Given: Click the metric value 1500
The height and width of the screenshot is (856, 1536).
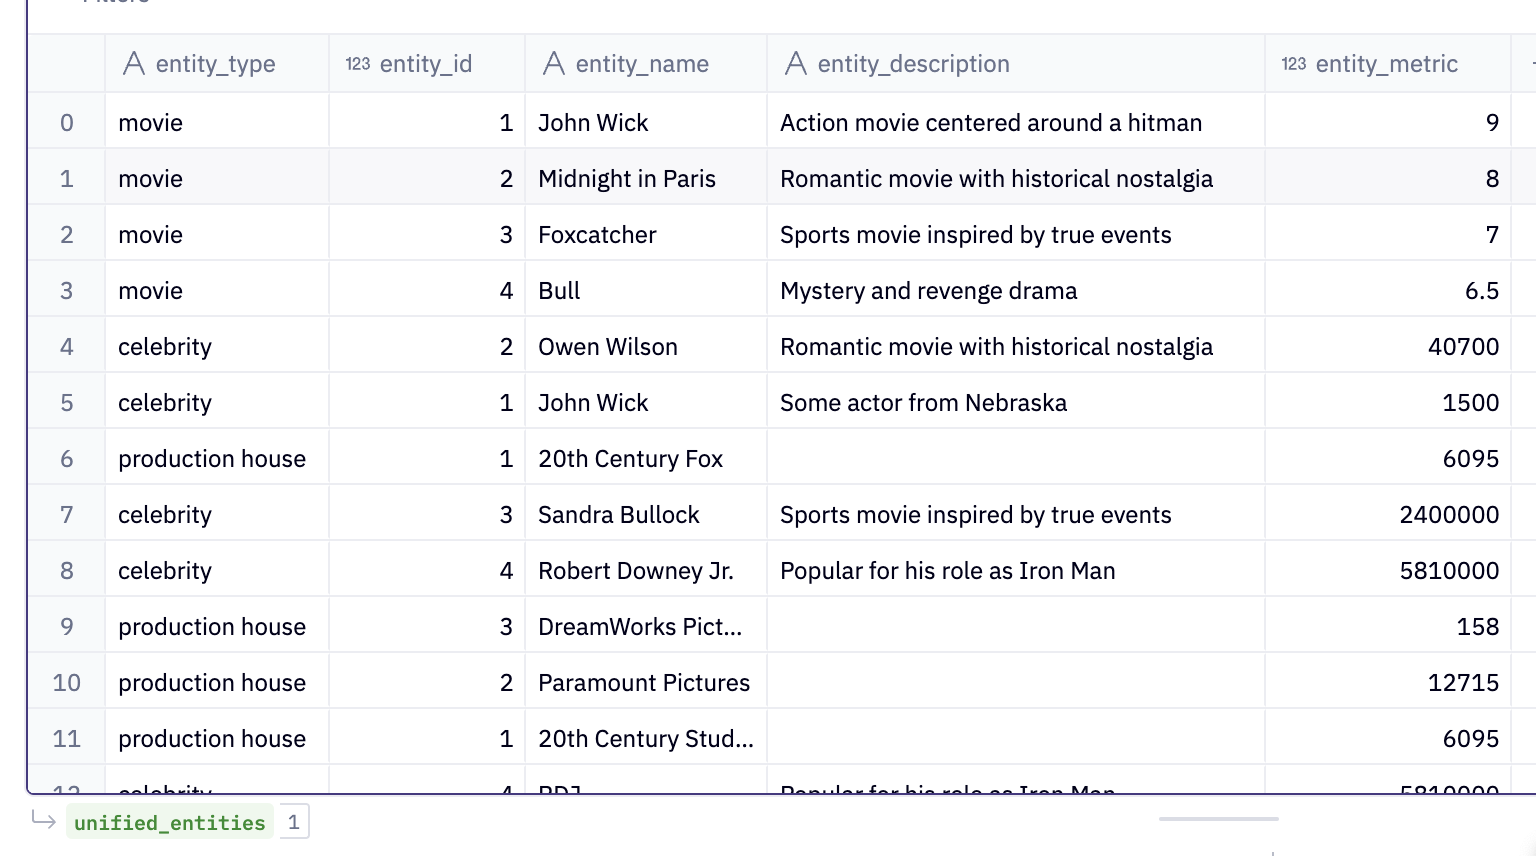Looking at the screenshot, I should point(1471,403).
